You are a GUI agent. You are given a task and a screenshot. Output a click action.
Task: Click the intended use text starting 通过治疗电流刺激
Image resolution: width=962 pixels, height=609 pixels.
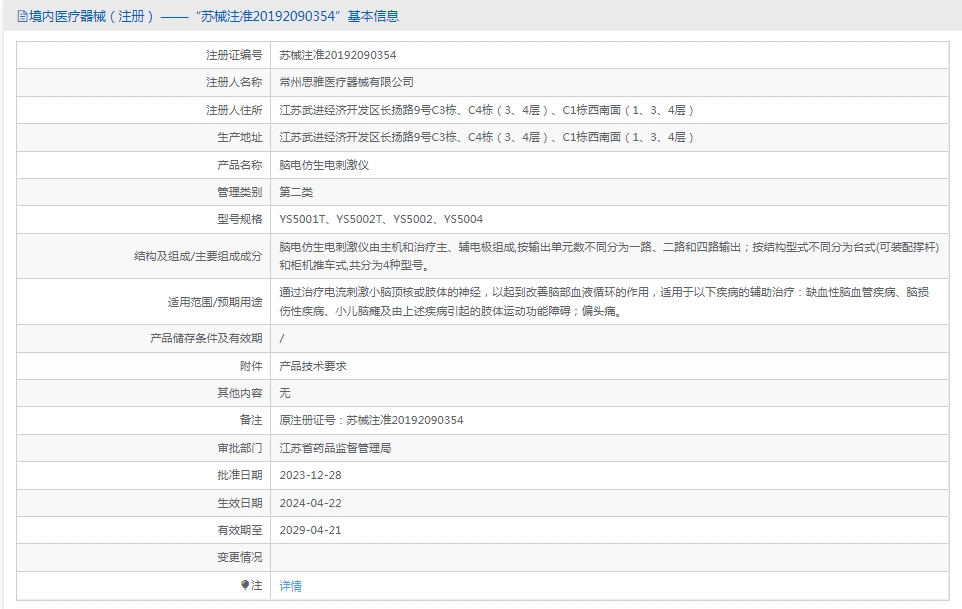pyautogui.click(x=604, y=302)
